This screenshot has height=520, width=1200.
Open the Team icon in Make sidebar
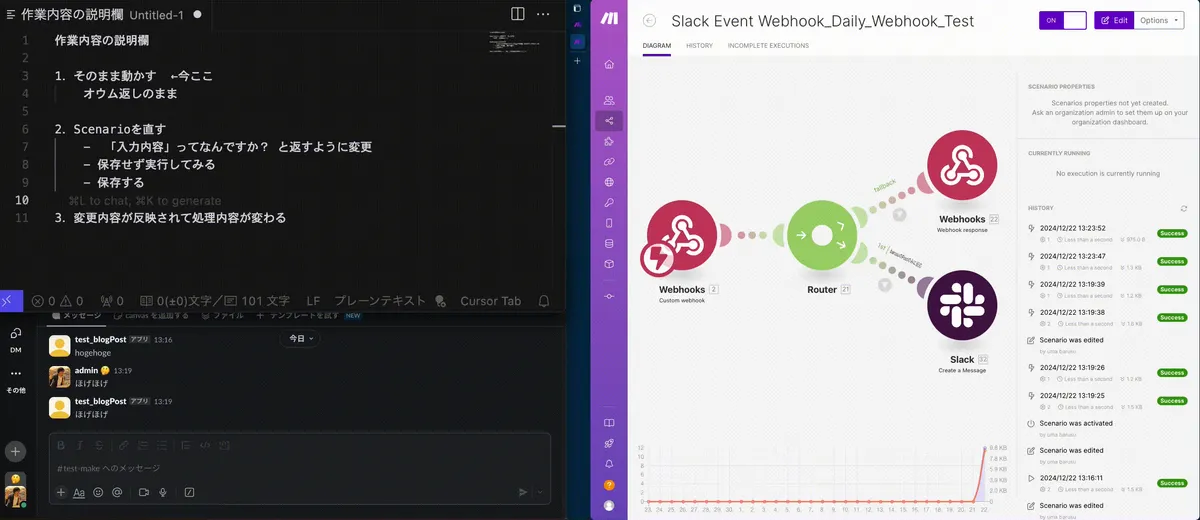coord(609,100)
